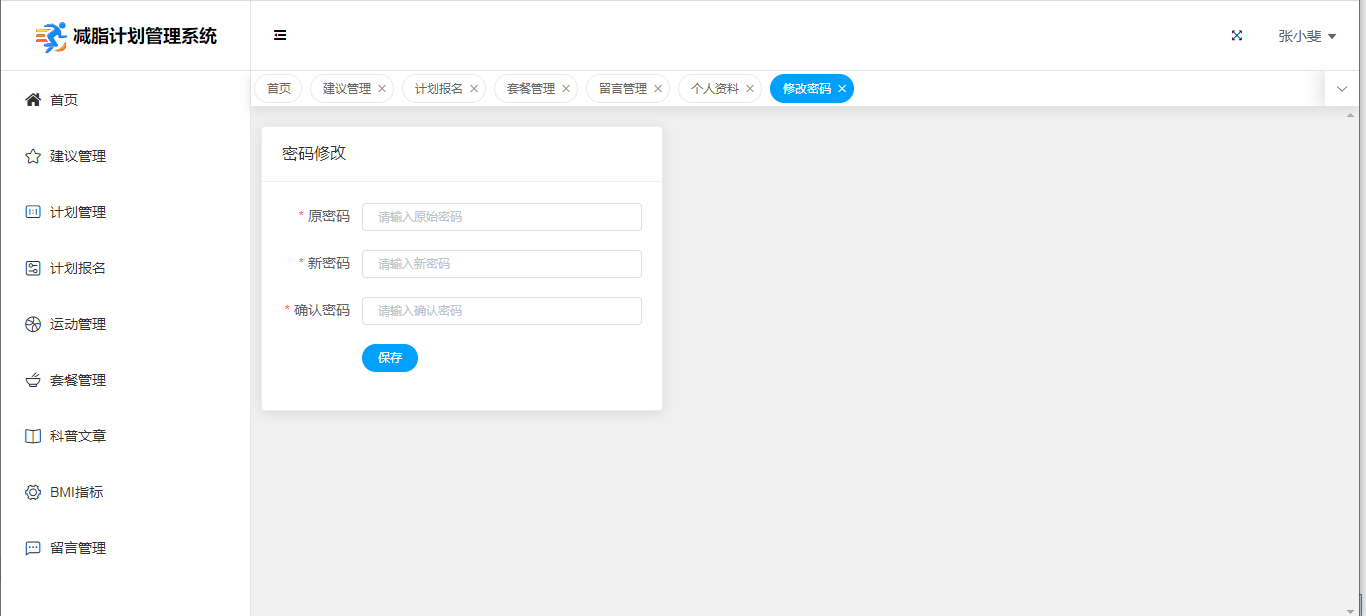1366x616 pixels.
Task: Open 套餐管理 in the sidebar
Action: click(125, 380)
